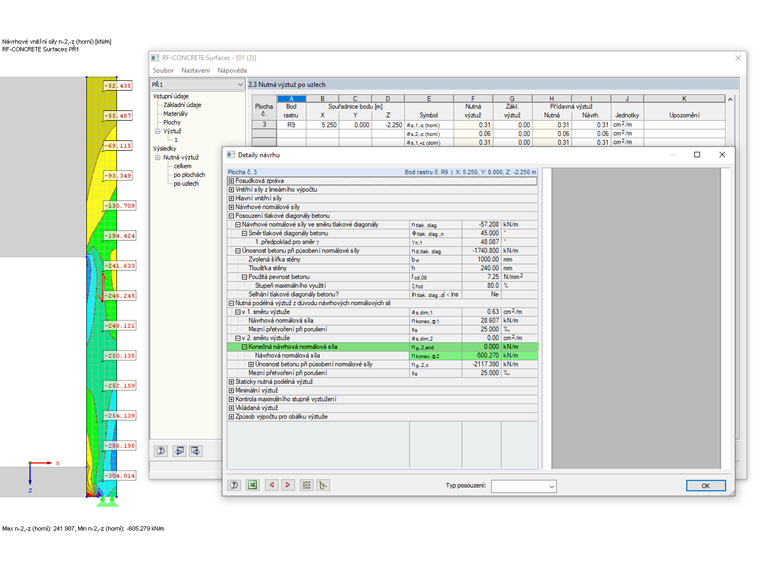Click the help icon in RF-CONCRETE Surfaces window
The width and height of the screenshot is (760, 570).
click(x=161, y=451)
